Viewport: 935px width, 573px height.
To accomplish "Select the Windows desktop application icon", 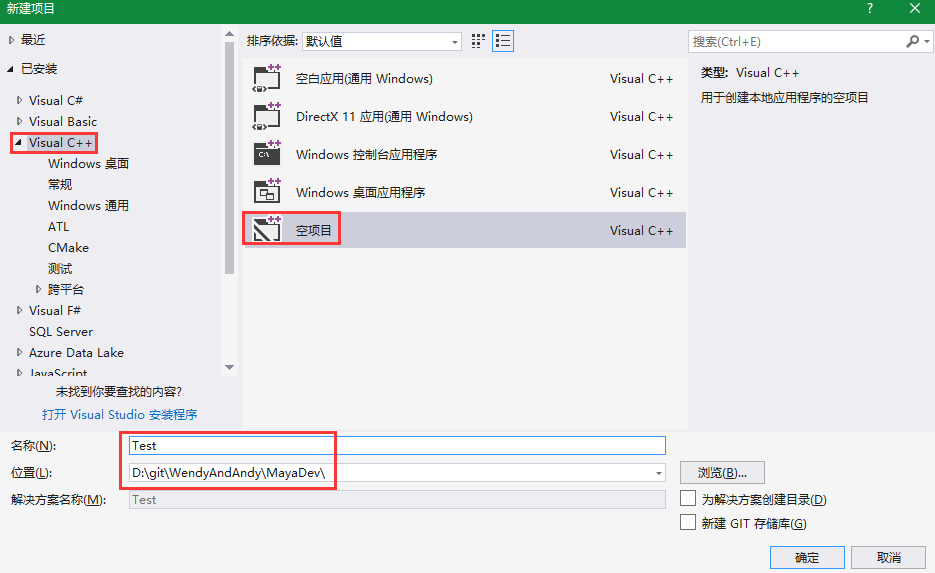I will (x=267, y=192).
